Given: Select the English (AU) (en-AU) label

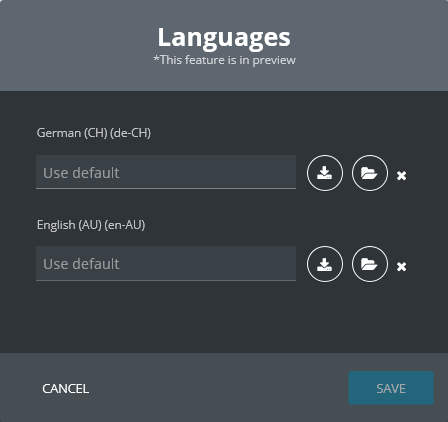Looking at the screenshot, I should pyautogui.click(x=91, y=225).
